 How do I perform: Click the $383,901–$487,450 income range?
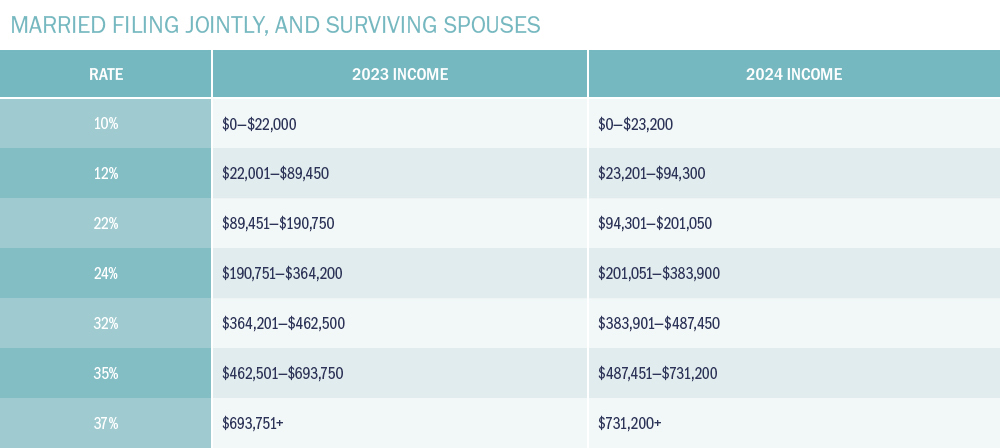coord(659,323)
